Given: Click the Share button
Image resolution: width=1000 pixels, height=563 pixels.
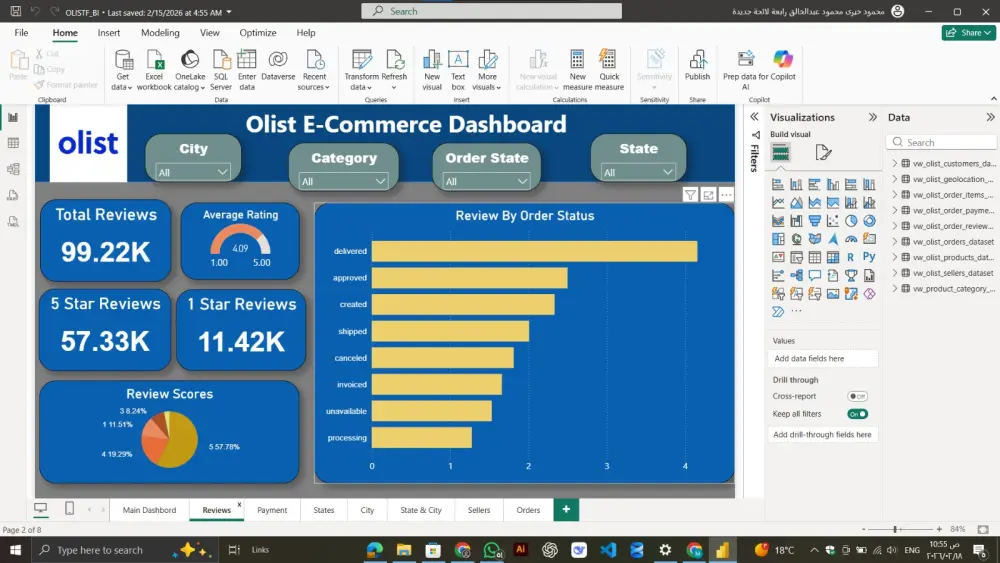Looking at the screenshot, I should [968, 33].
